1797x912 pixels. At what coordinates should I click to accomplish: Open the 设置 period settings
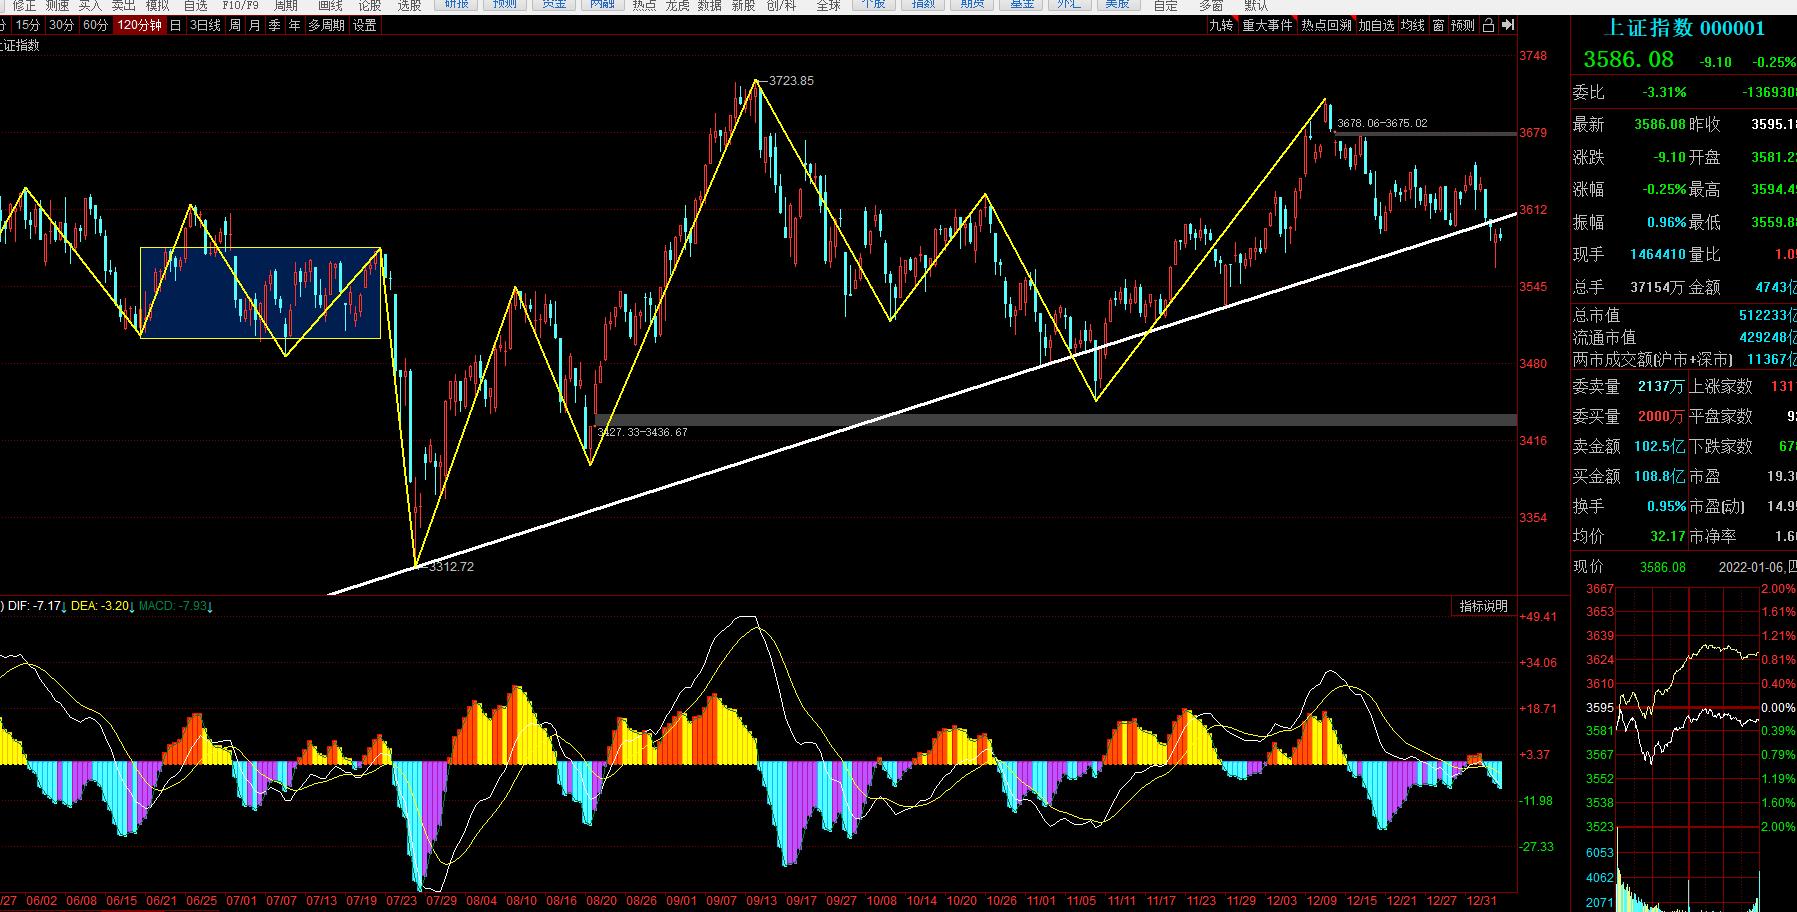coord(365,25)
